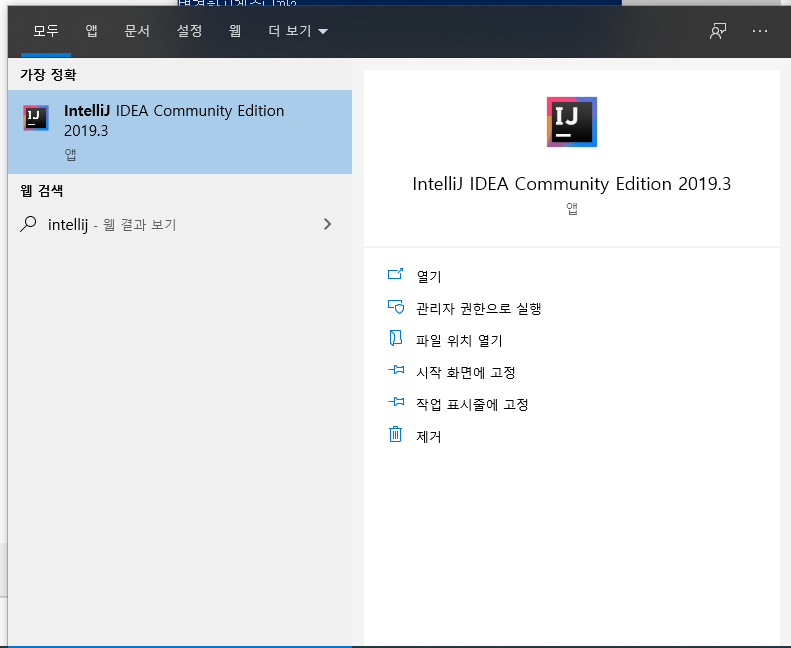The height and width of the screenshot is (648, 791).
Task: Select 파일 위치 열기
Action: (x=459, y=340)
